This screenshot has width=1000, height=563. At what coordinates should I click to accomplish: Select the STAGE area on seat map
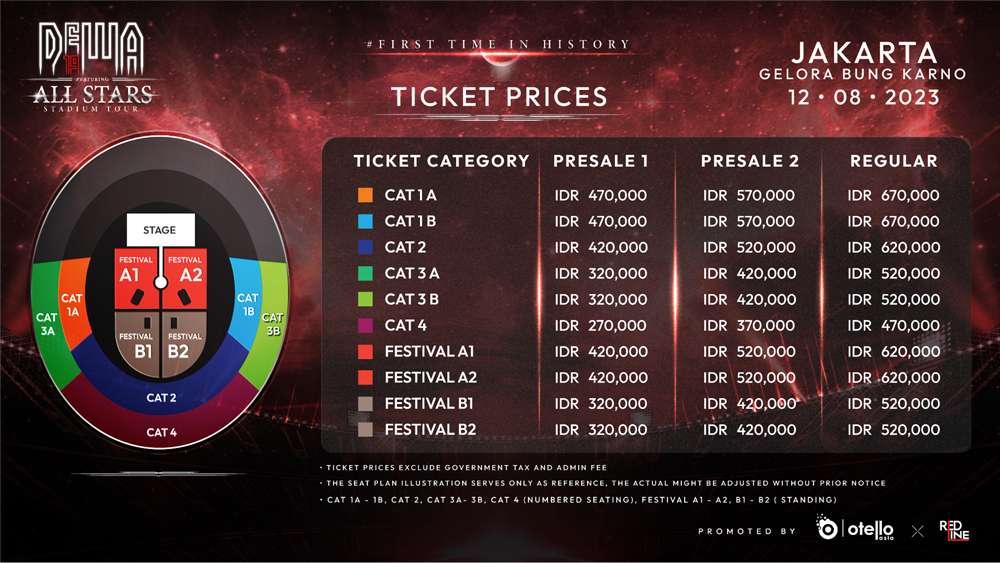159,231
